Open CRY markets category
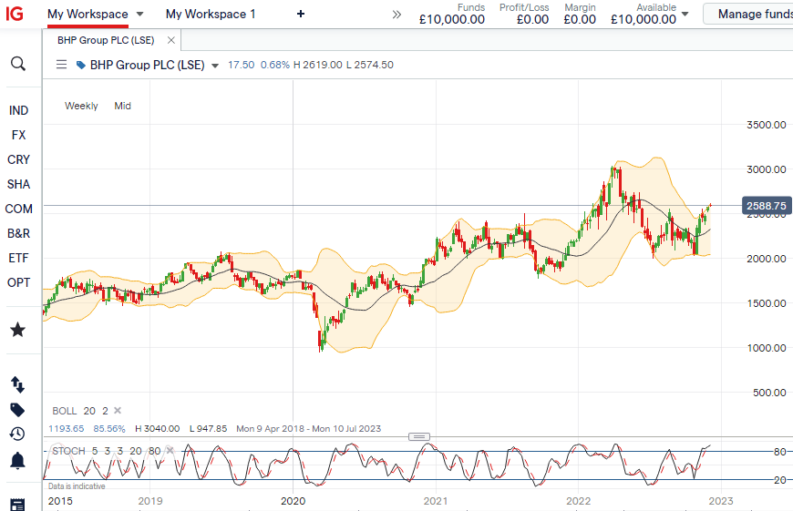 pos(18,159)
